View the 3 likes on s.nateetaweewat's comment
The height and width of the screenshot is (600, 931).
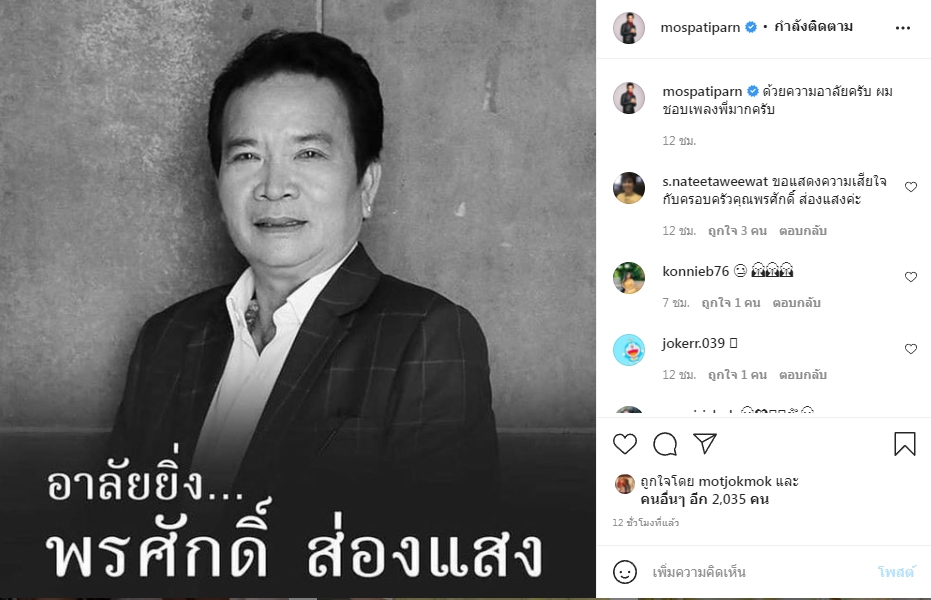point(737,231)
